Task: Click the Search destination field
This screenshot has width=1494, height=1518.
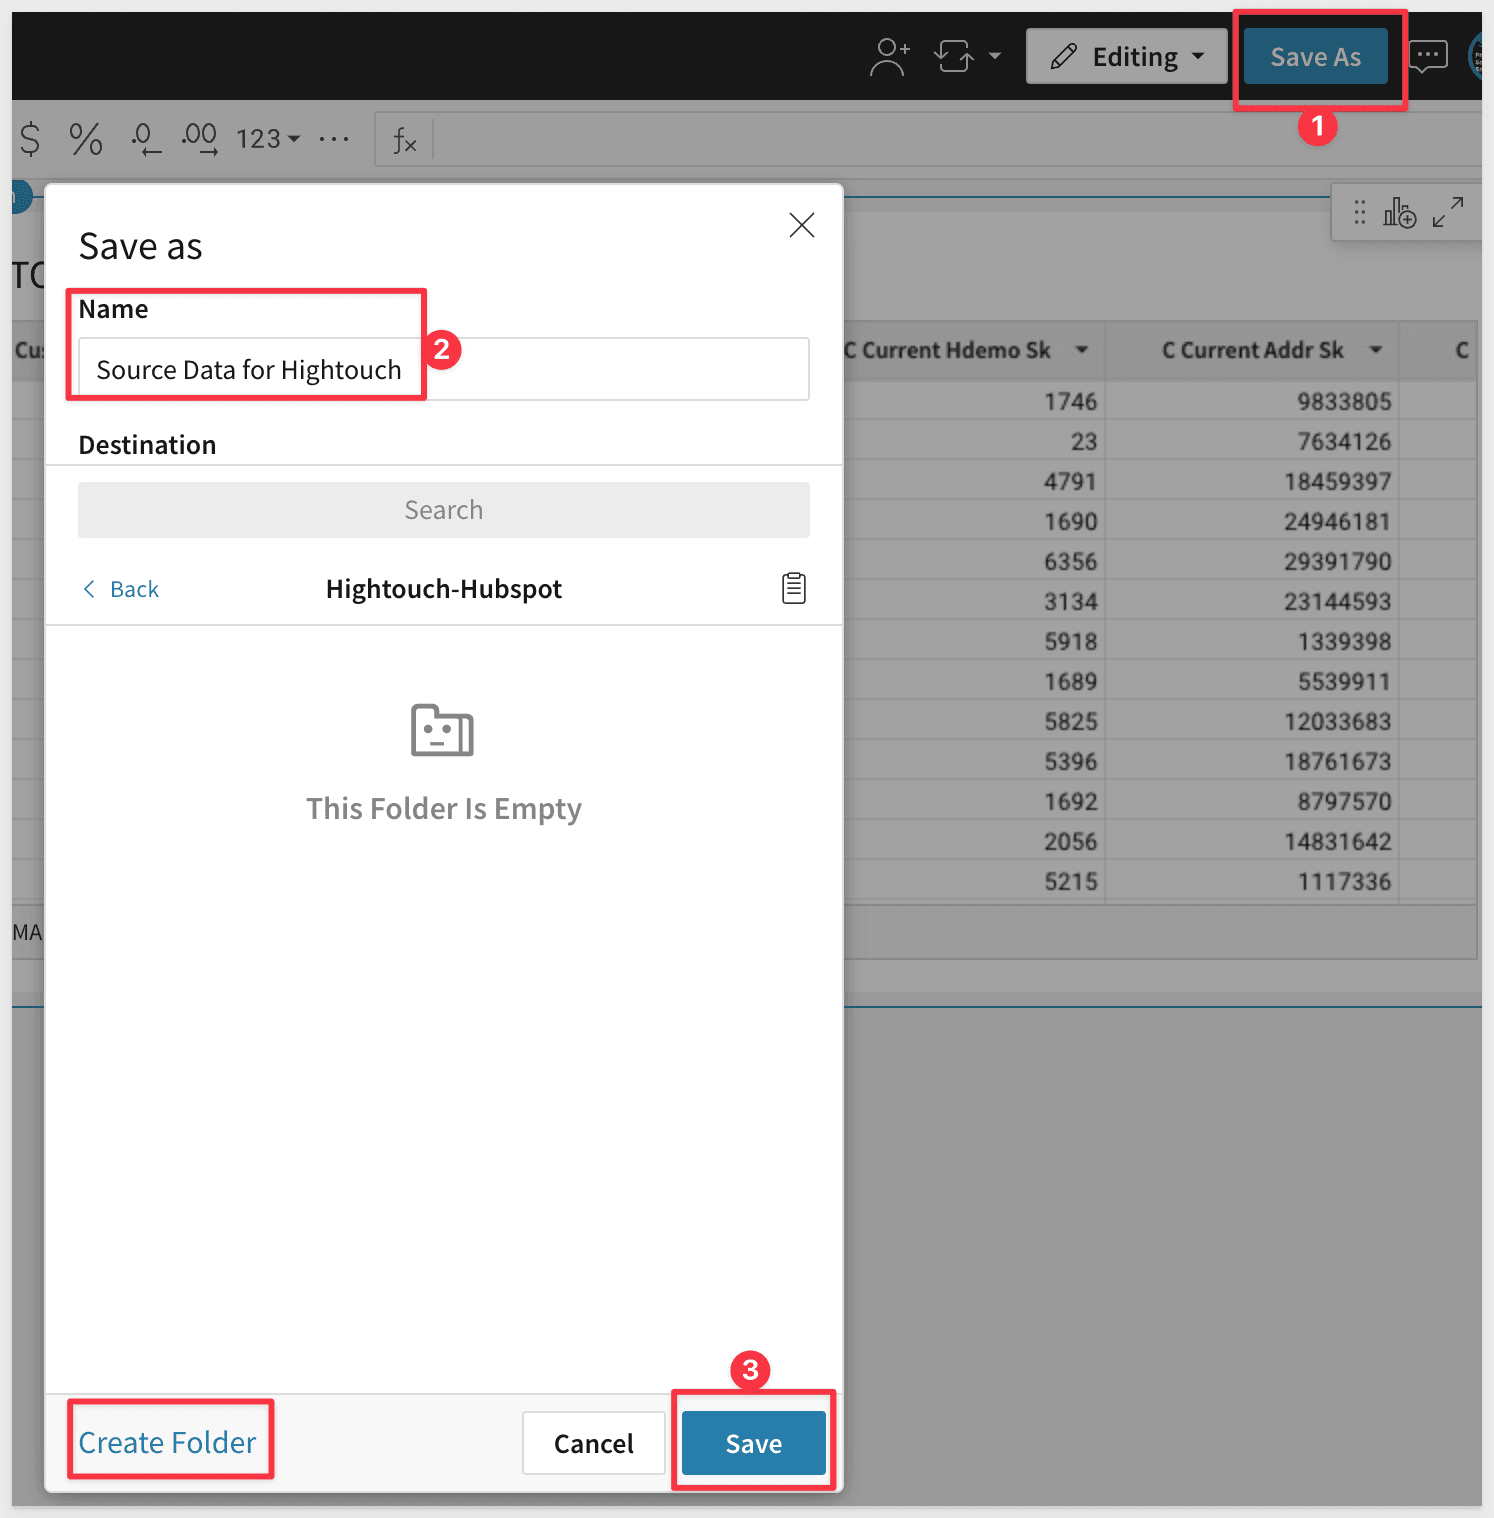Action: coord(443,510)
